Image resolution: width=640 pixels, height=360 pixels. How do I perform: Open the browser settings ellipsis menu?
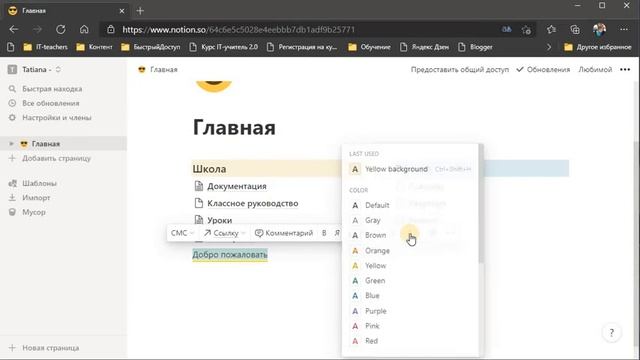click(624, 29)
